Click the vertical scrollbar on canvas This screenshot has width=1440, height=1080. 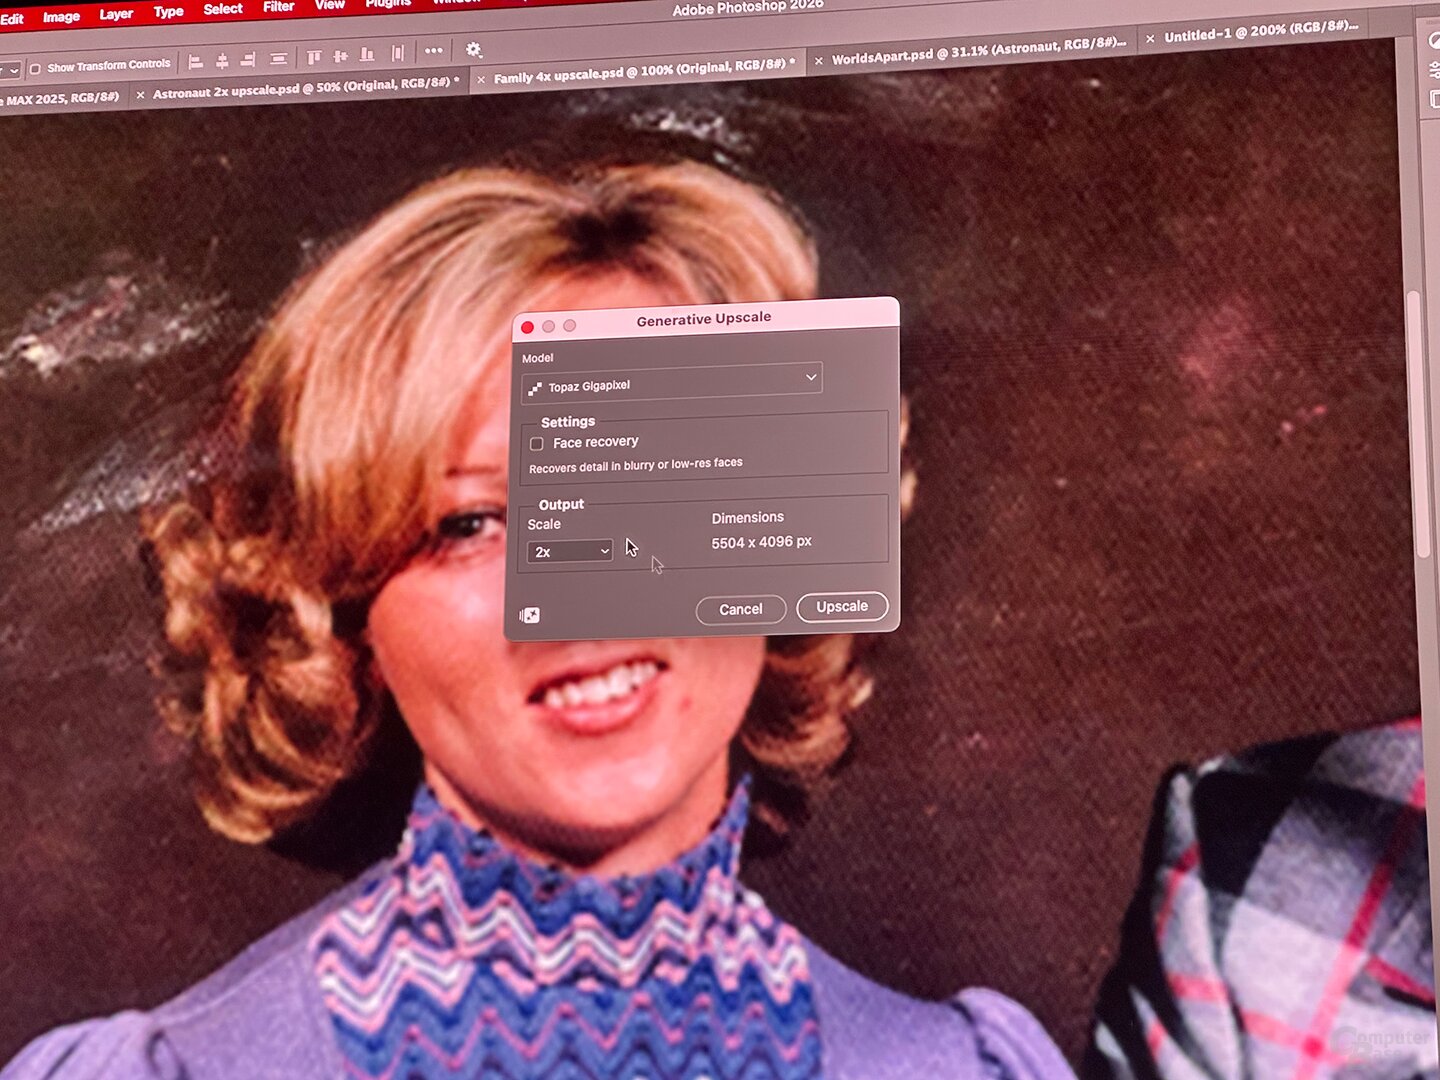pyautogui.click(x=1414, y=420)
